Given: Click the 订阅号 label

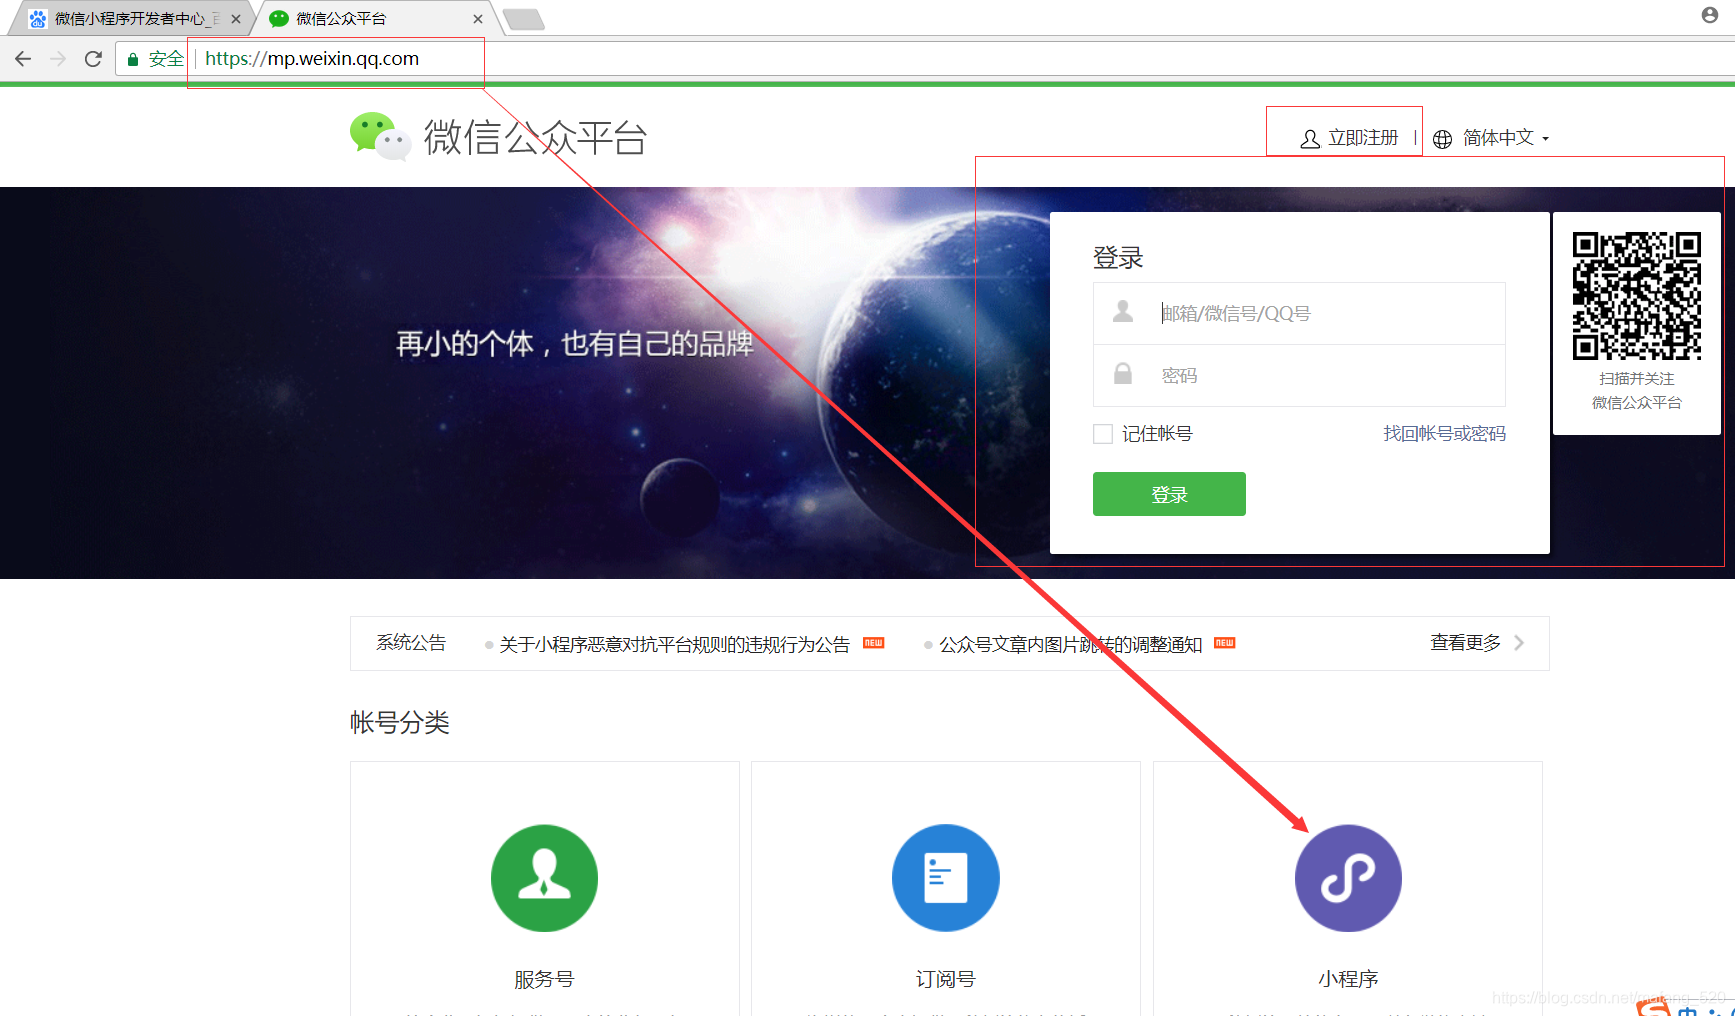Looking at the screenshot, I should tap(946, 979).
